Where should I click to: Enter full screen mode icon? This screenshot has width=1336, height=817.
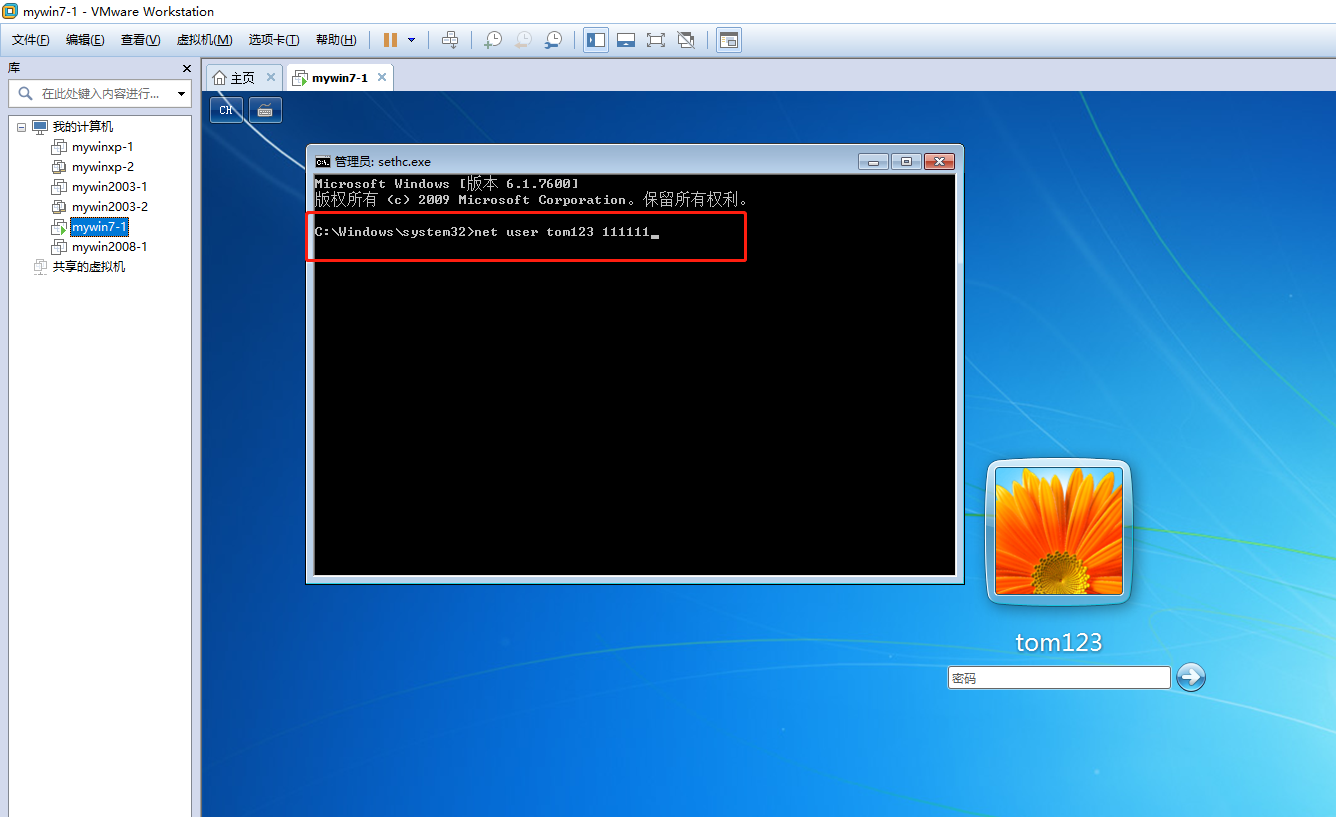(x=656, y=40)
